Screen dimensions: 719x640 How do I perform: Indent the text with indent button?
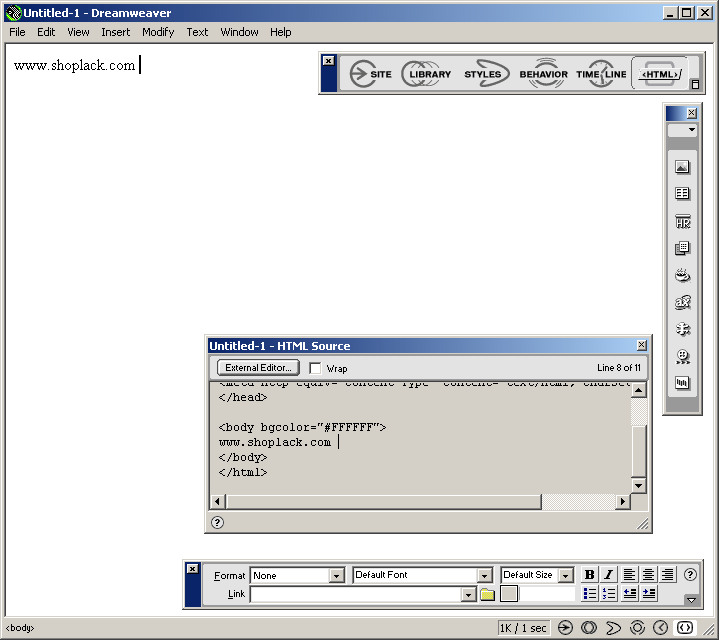coord(649,594)
